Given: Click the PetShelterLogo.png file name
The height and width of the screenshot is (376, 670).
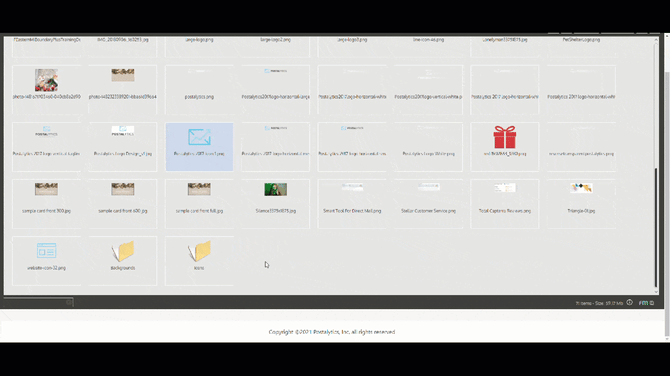Looking at the screenshot, I should coord(581,39).
